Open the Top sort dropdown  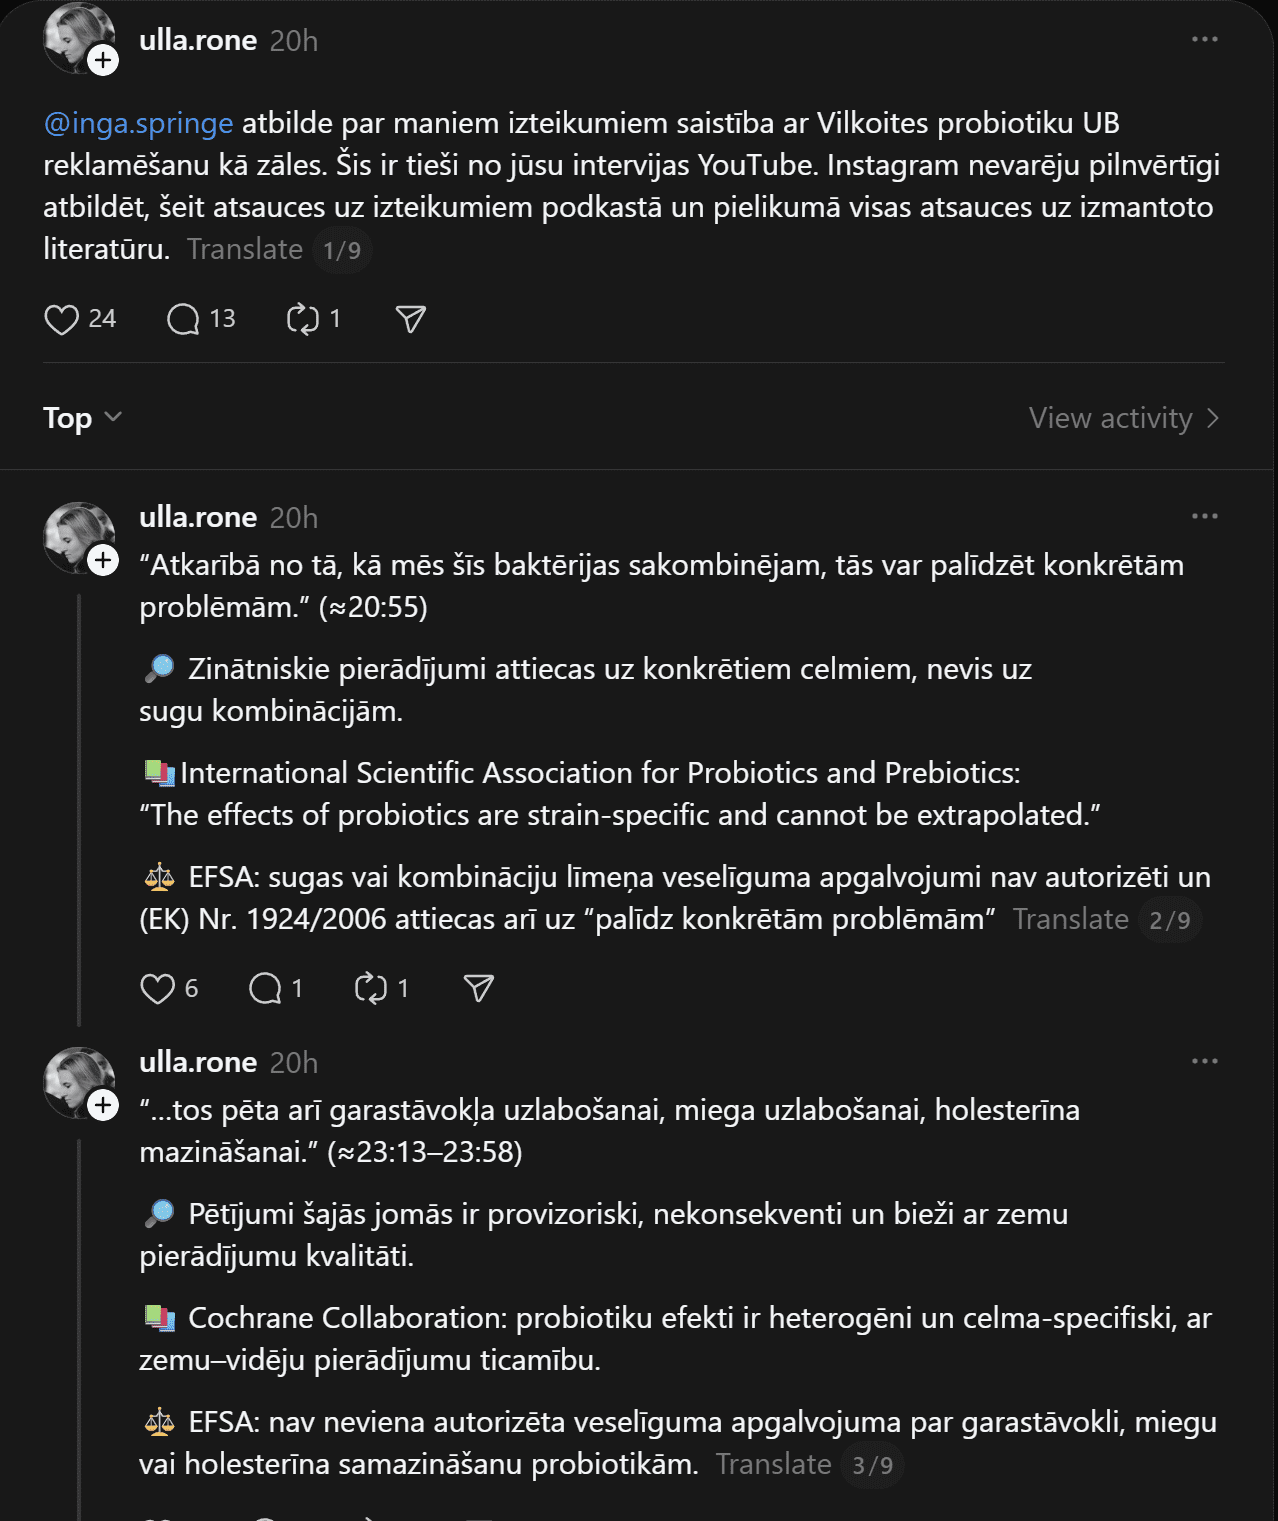click(x=82, y=418)
